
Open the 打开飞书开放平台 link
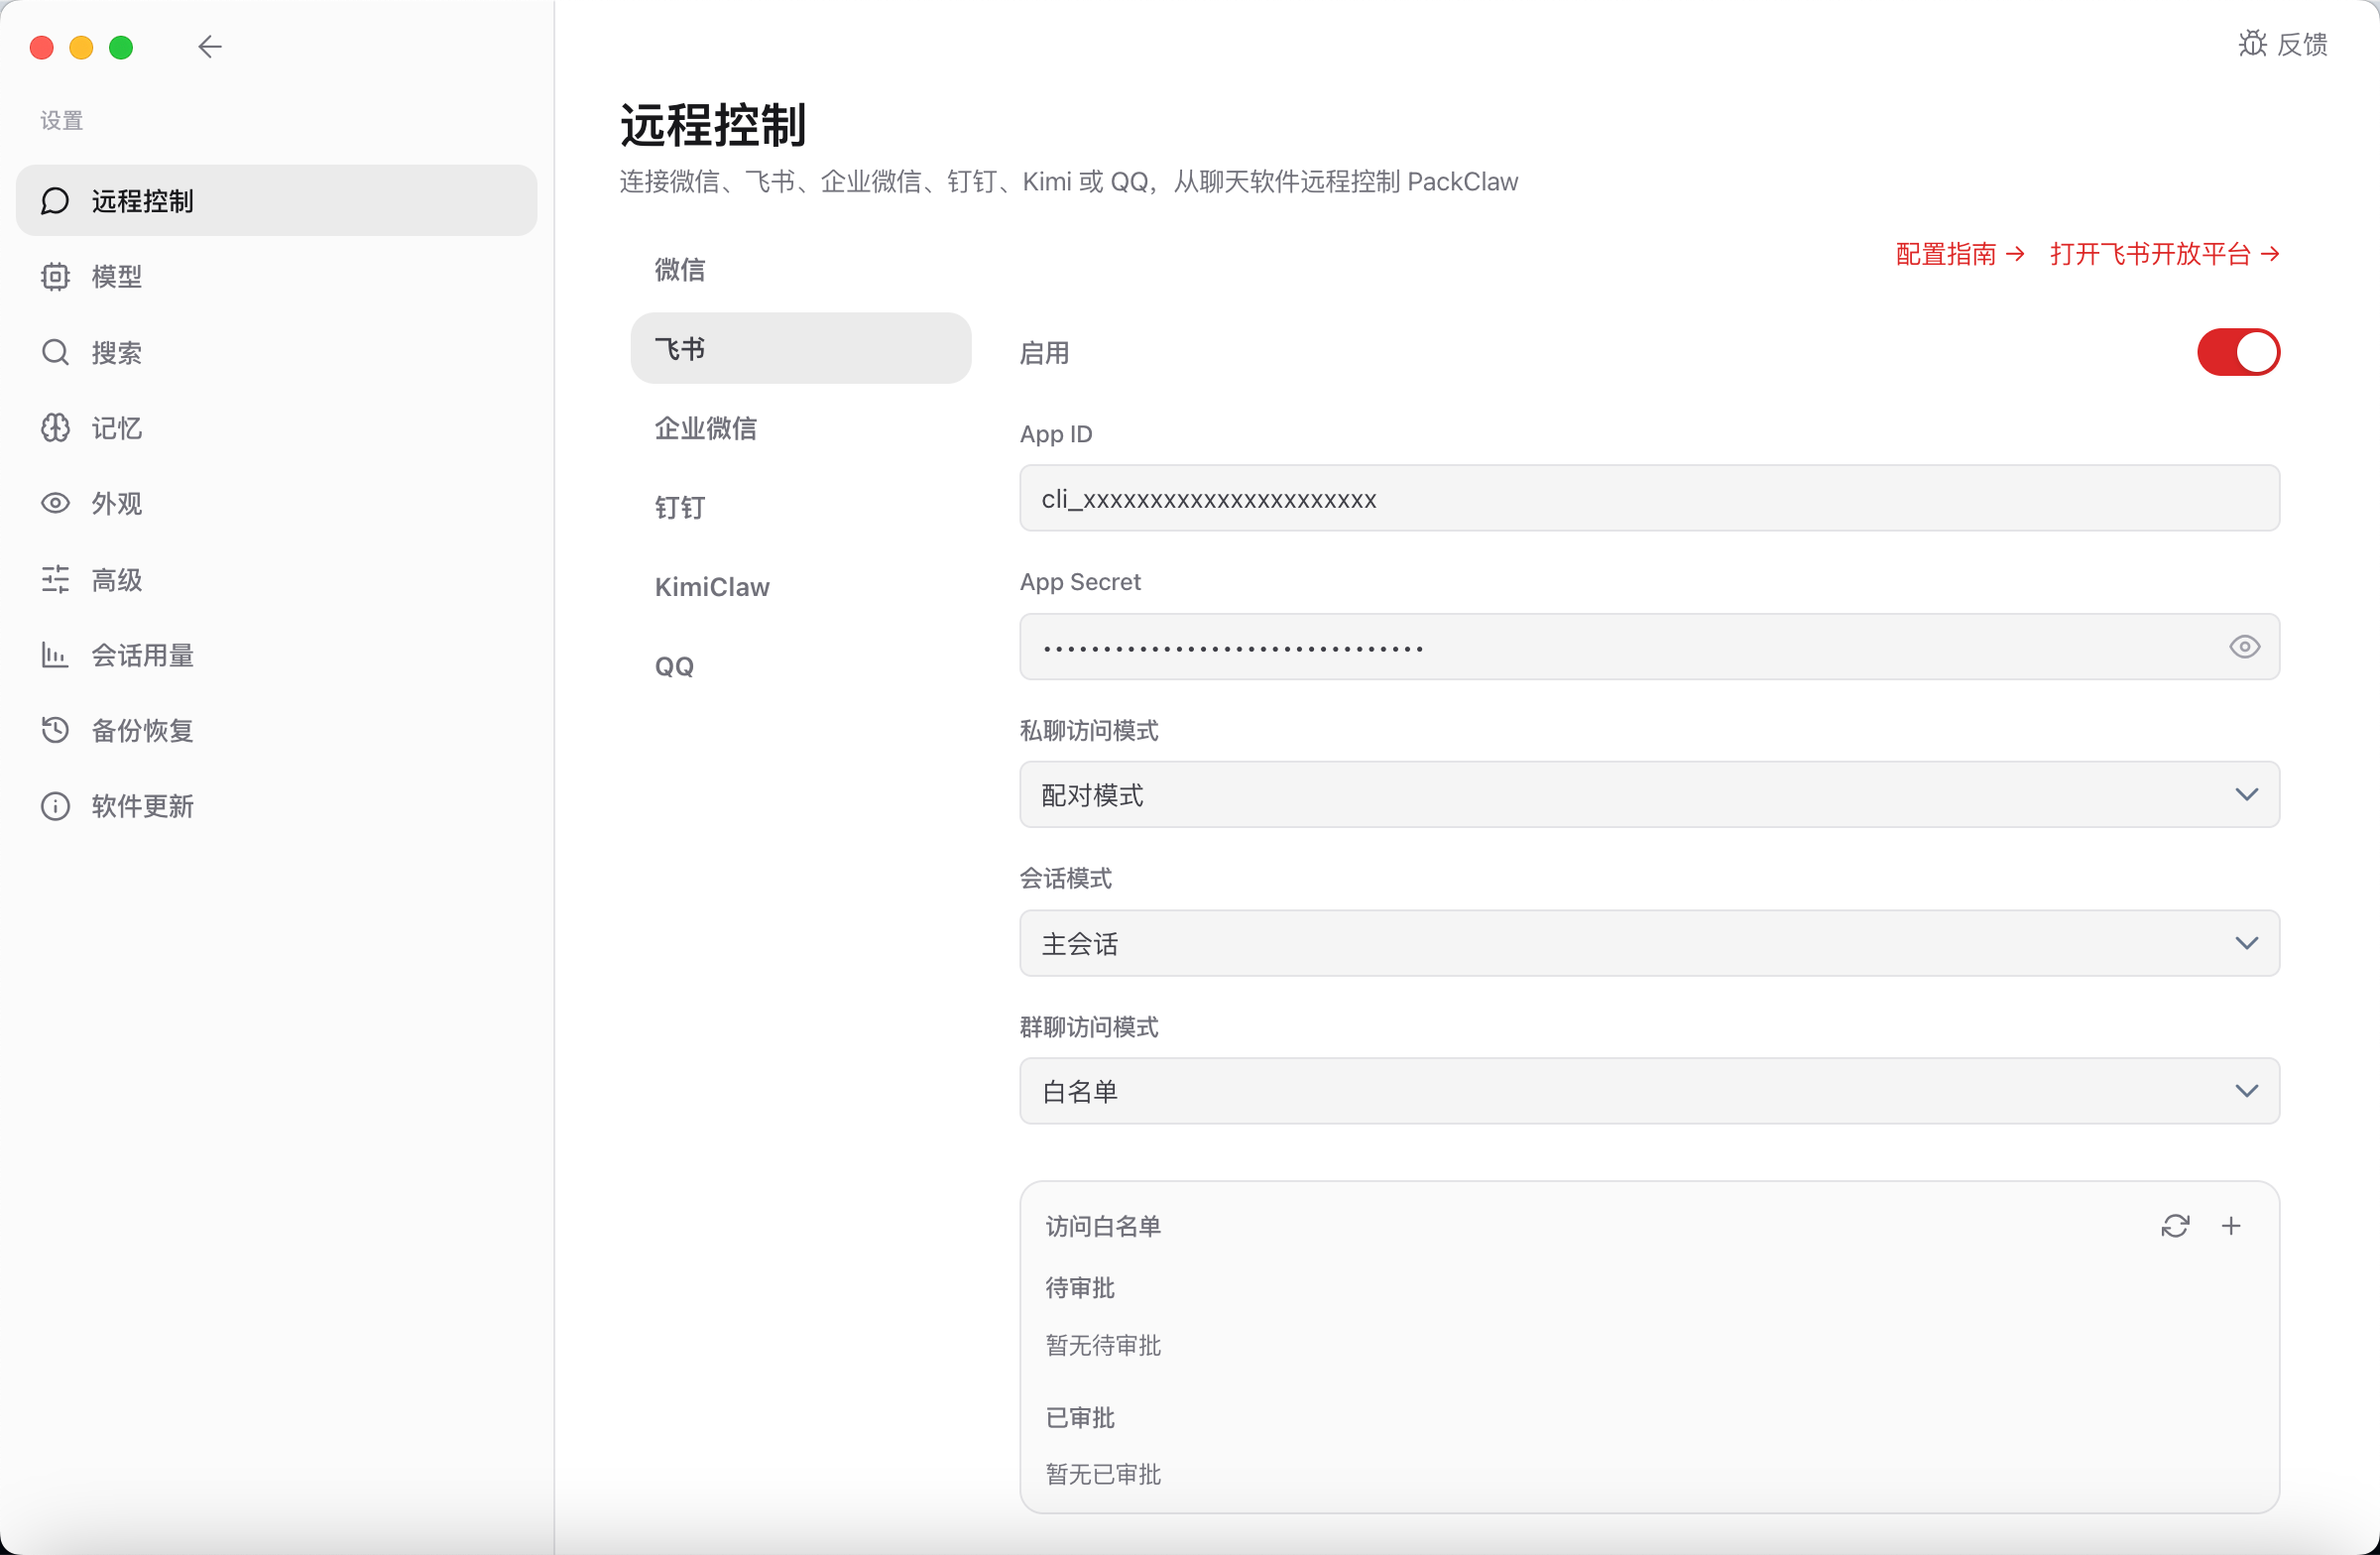2165,254
